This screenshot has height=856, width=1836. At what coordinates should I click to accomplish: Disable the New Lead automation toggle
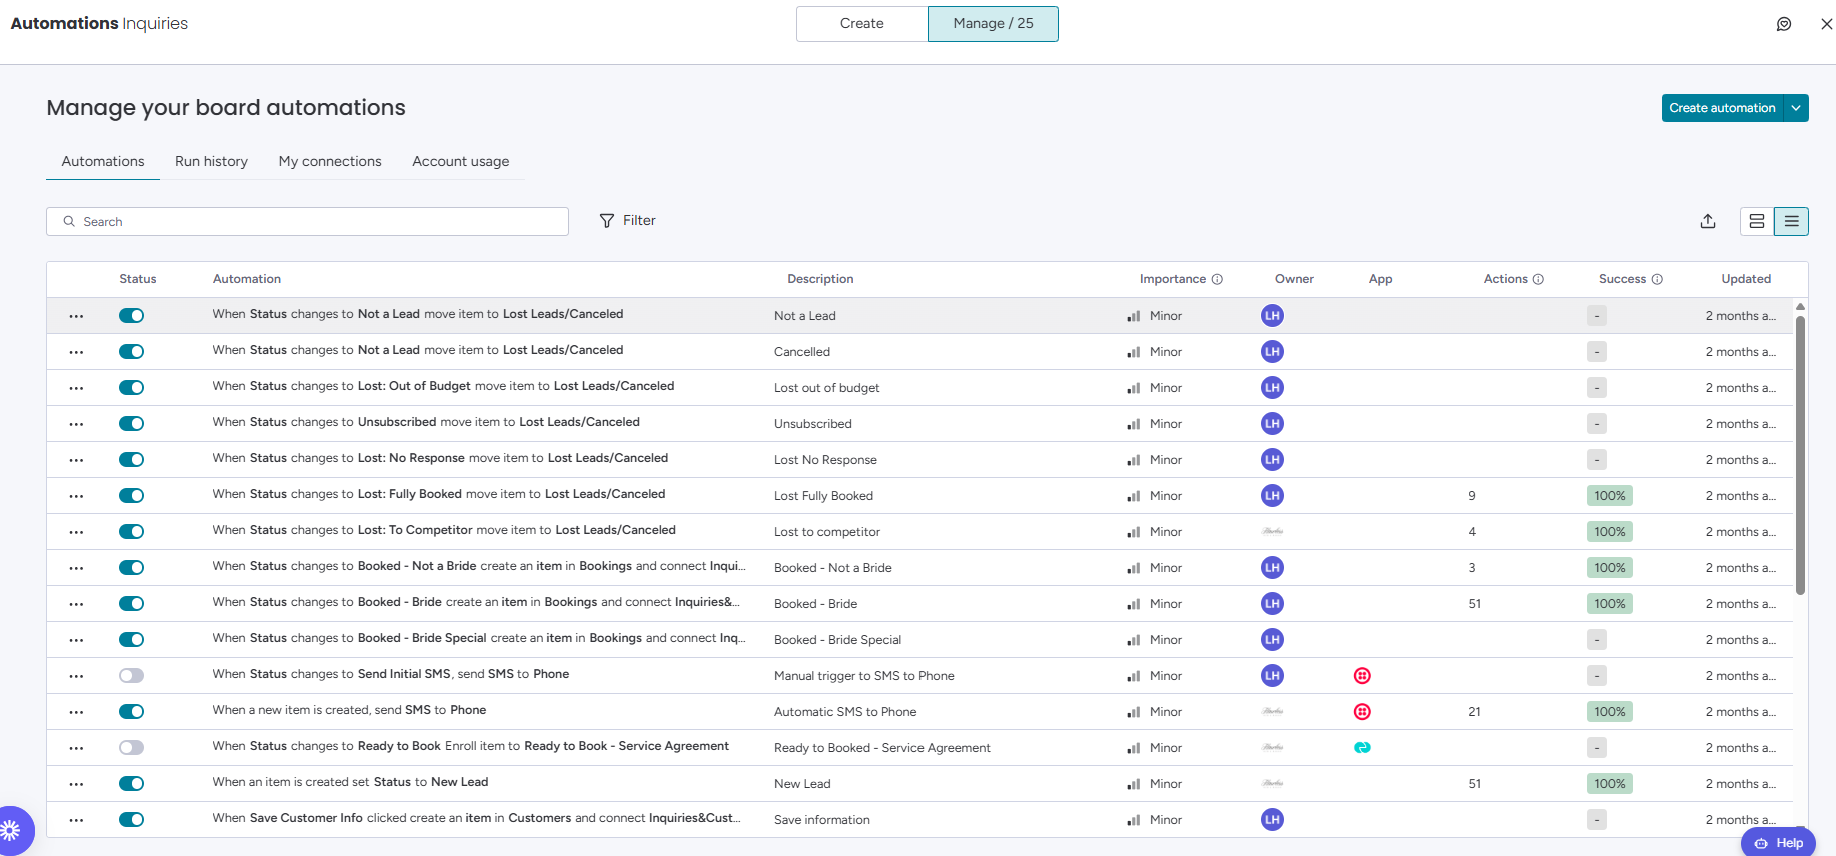point(131,784)
